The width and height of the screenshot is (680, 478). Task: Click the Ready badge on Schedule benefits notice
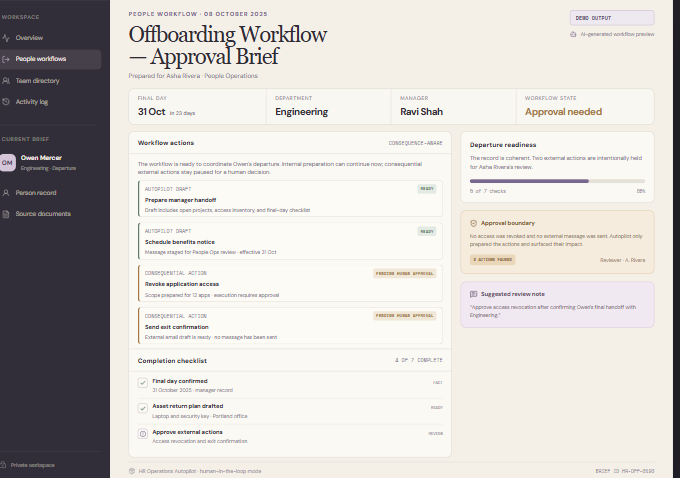(x=427, y=231)
